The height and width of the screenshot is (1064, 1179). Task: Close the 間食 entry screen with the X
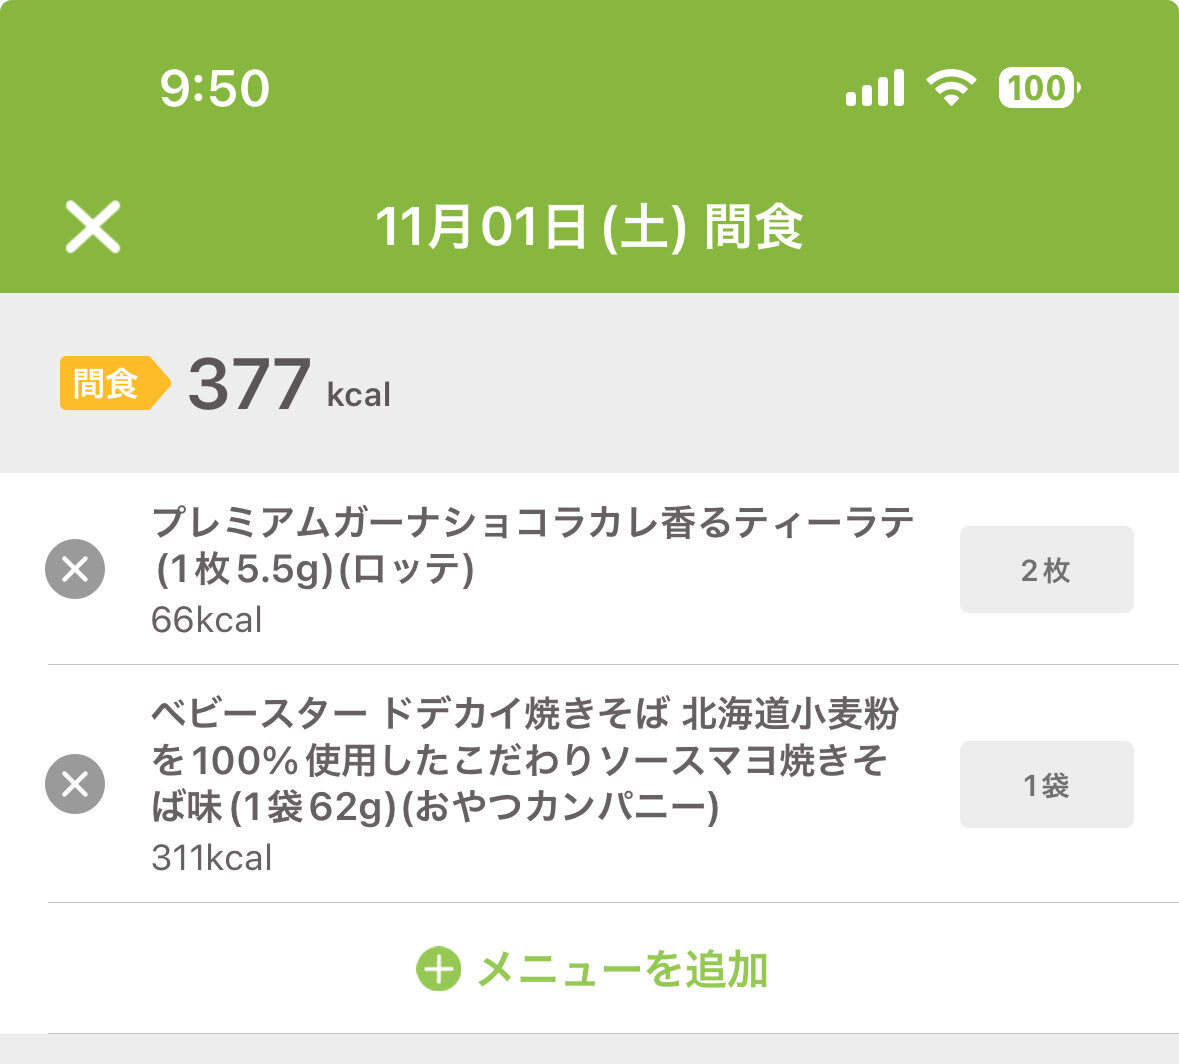click(93, 226)
